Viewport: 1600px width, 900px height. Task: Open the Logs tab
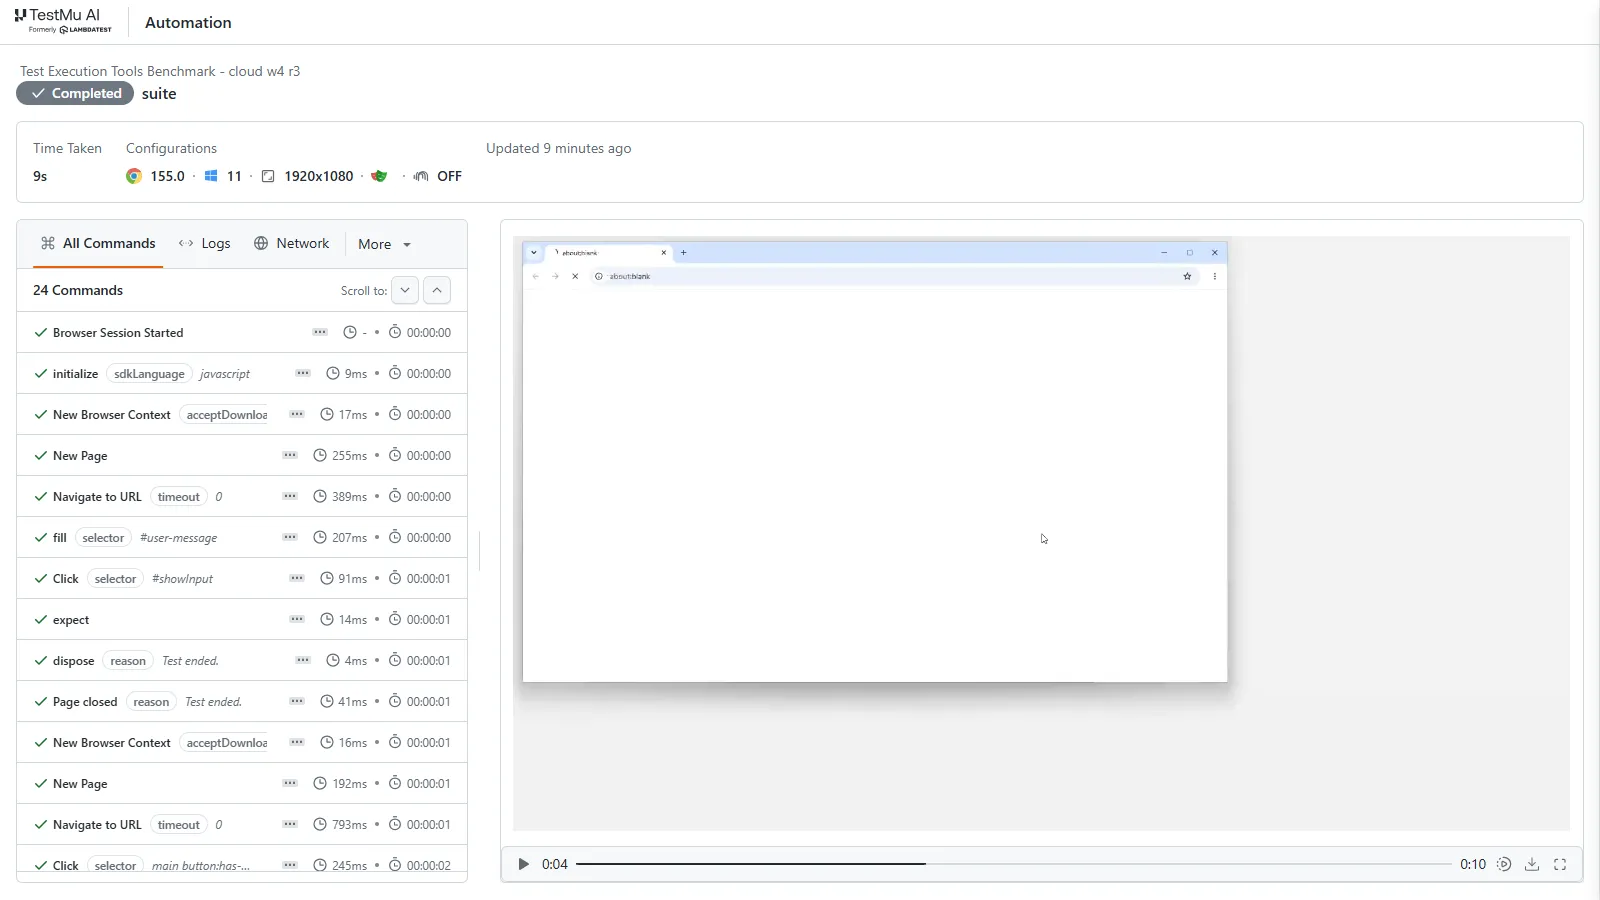pyautogui.click(x=204, y=243)
